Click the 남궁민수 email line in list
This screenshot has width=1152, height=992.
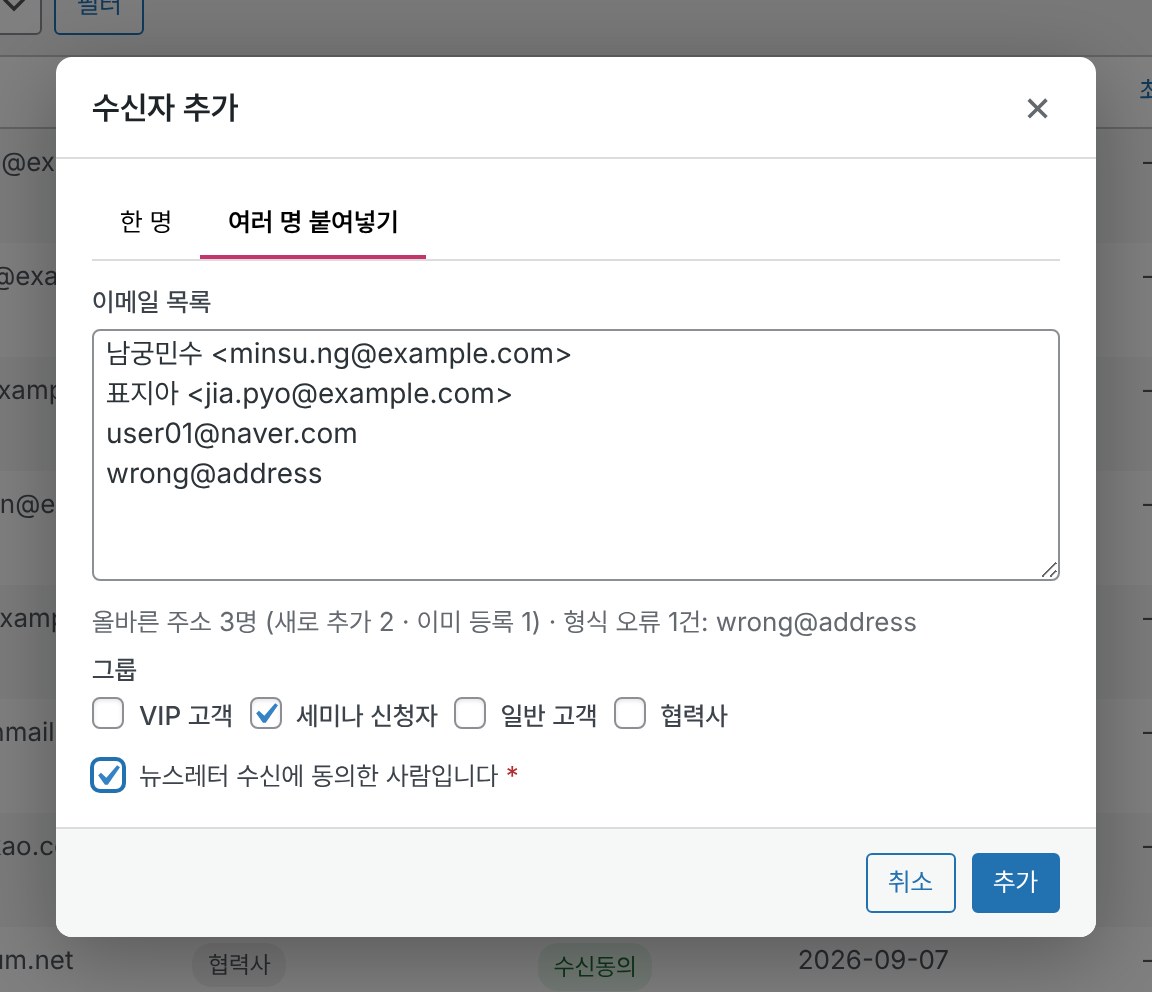[338, 353]
